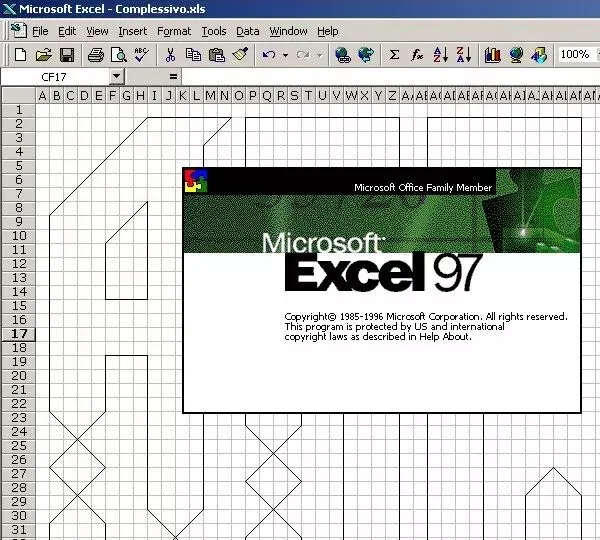Click the CF17 Name Box field
This screenshot has width=600, height=540.
(x=55, y=77)
